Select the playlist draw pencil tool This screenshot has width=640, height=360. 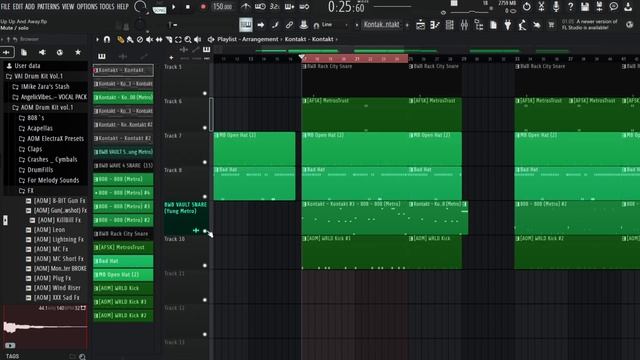[120, 40]
